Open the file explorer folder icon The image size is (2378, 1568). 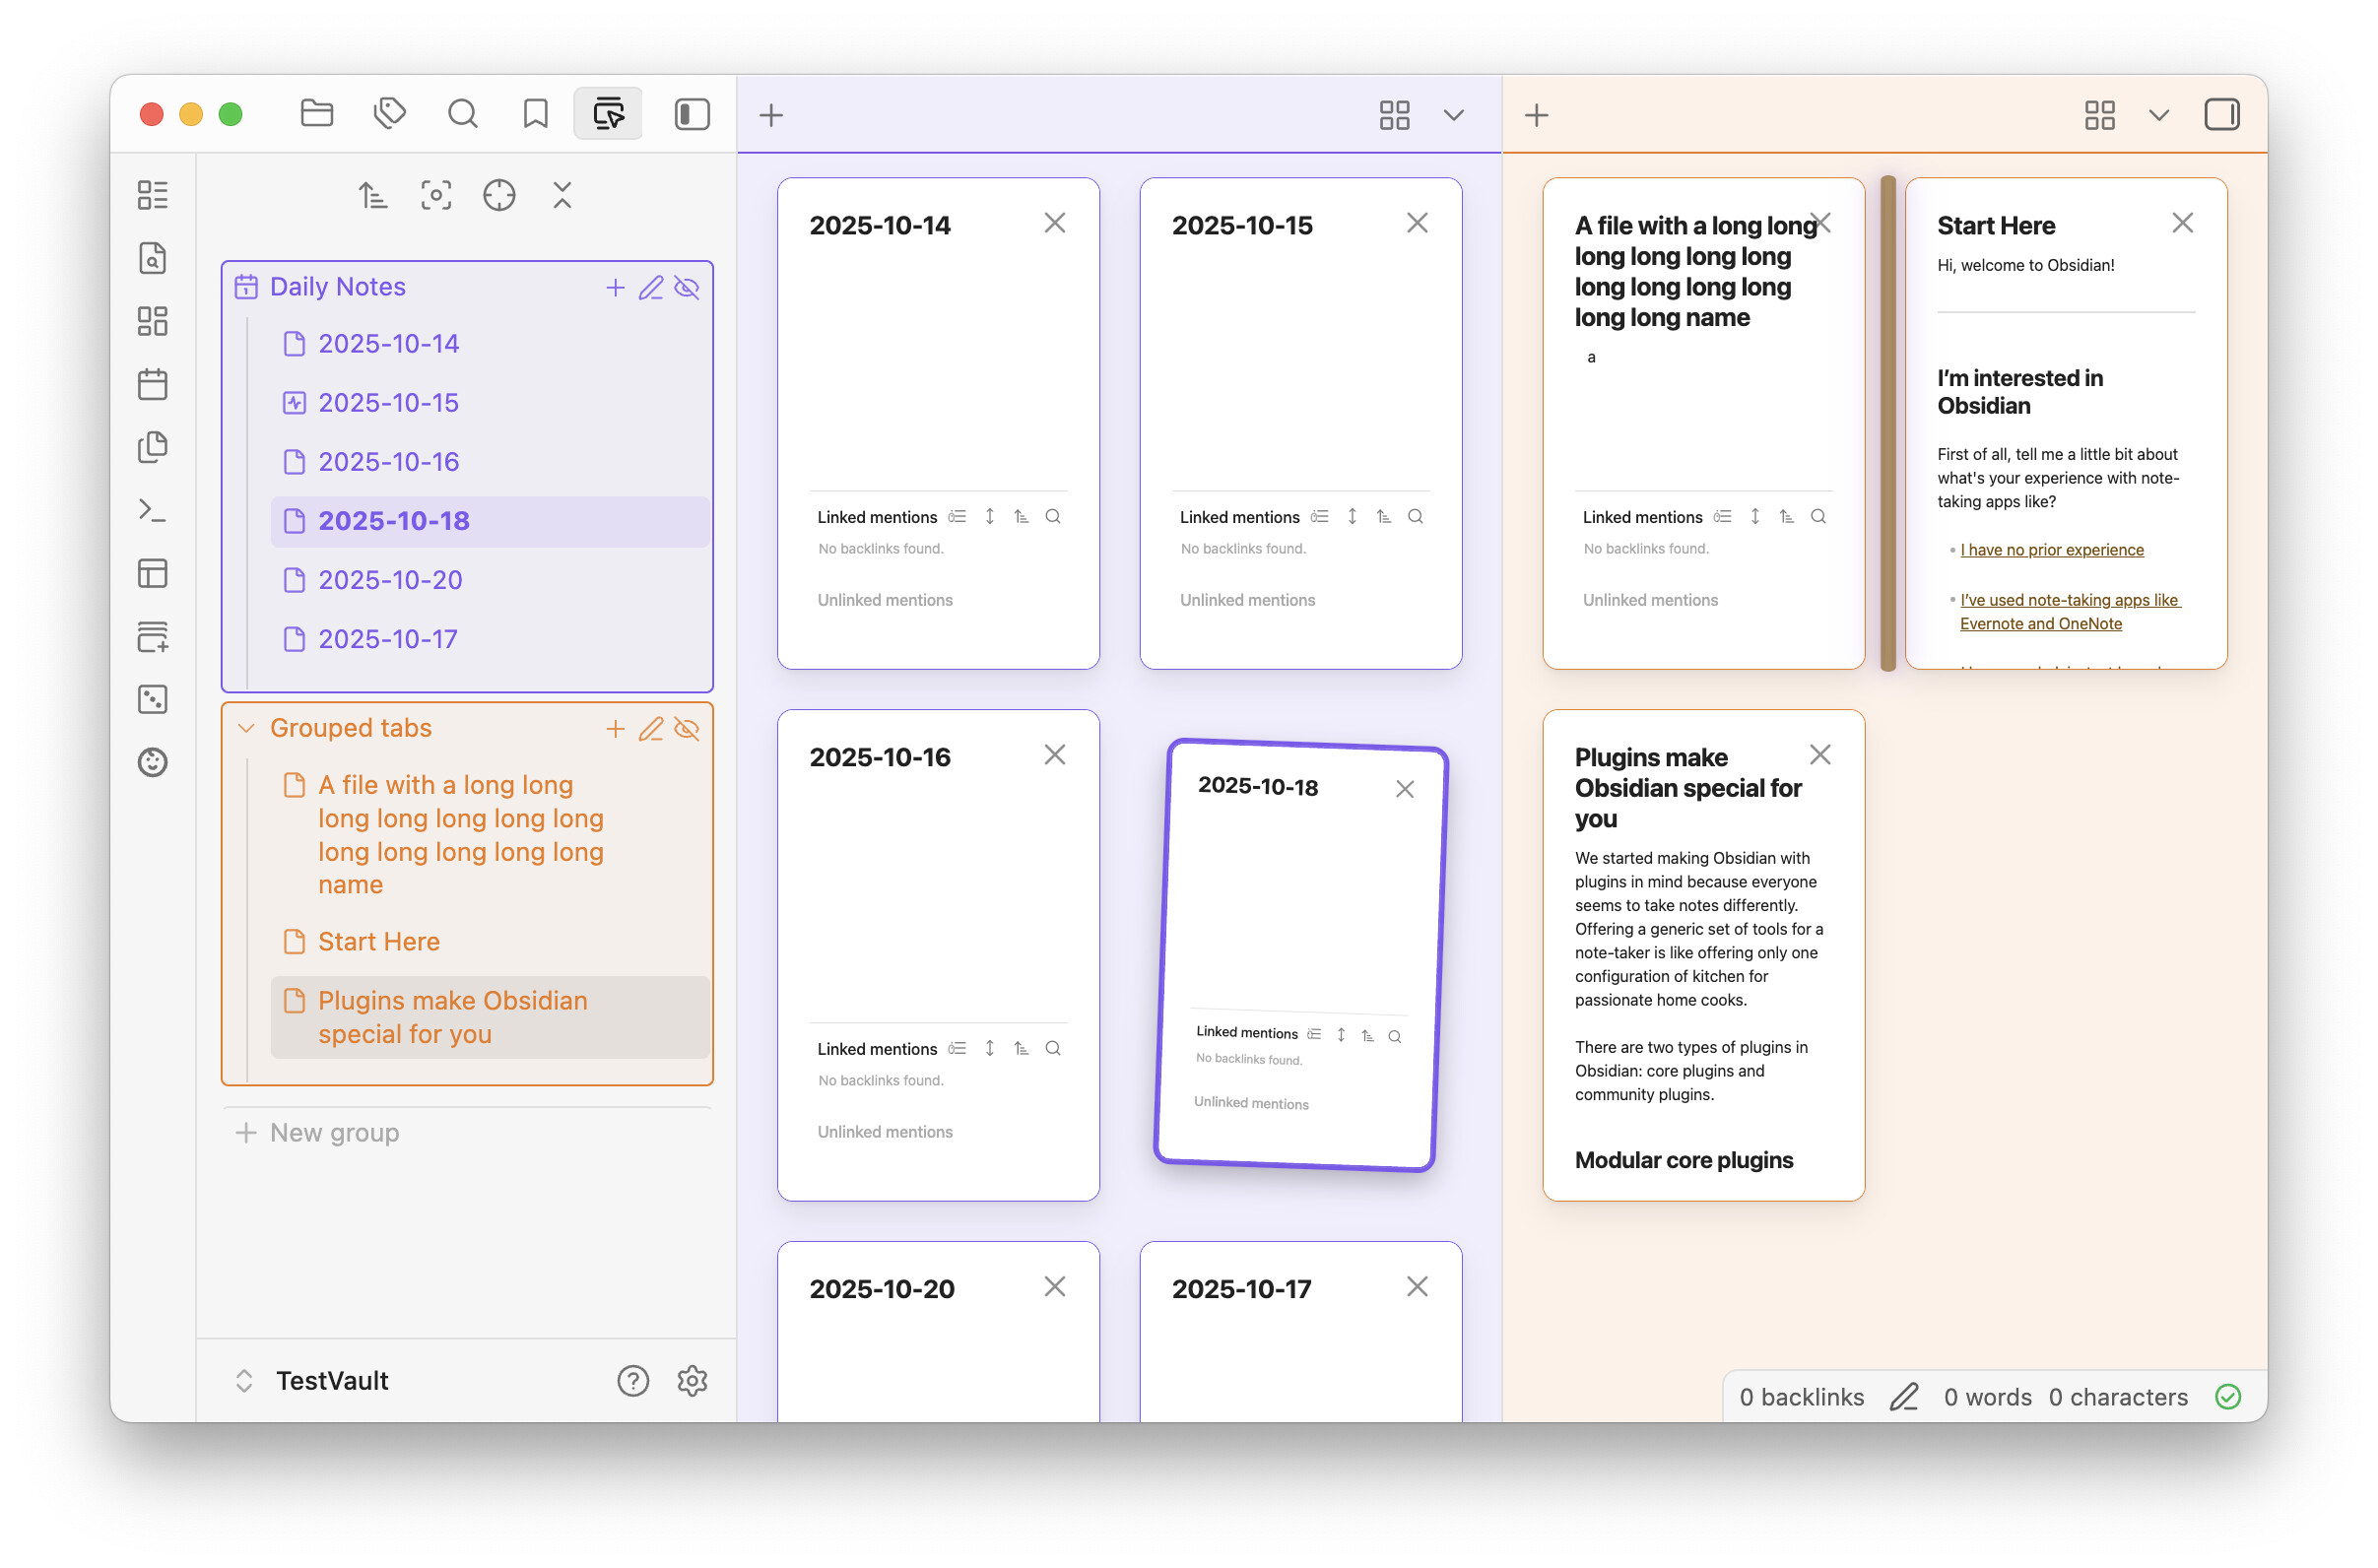[316, 114]
